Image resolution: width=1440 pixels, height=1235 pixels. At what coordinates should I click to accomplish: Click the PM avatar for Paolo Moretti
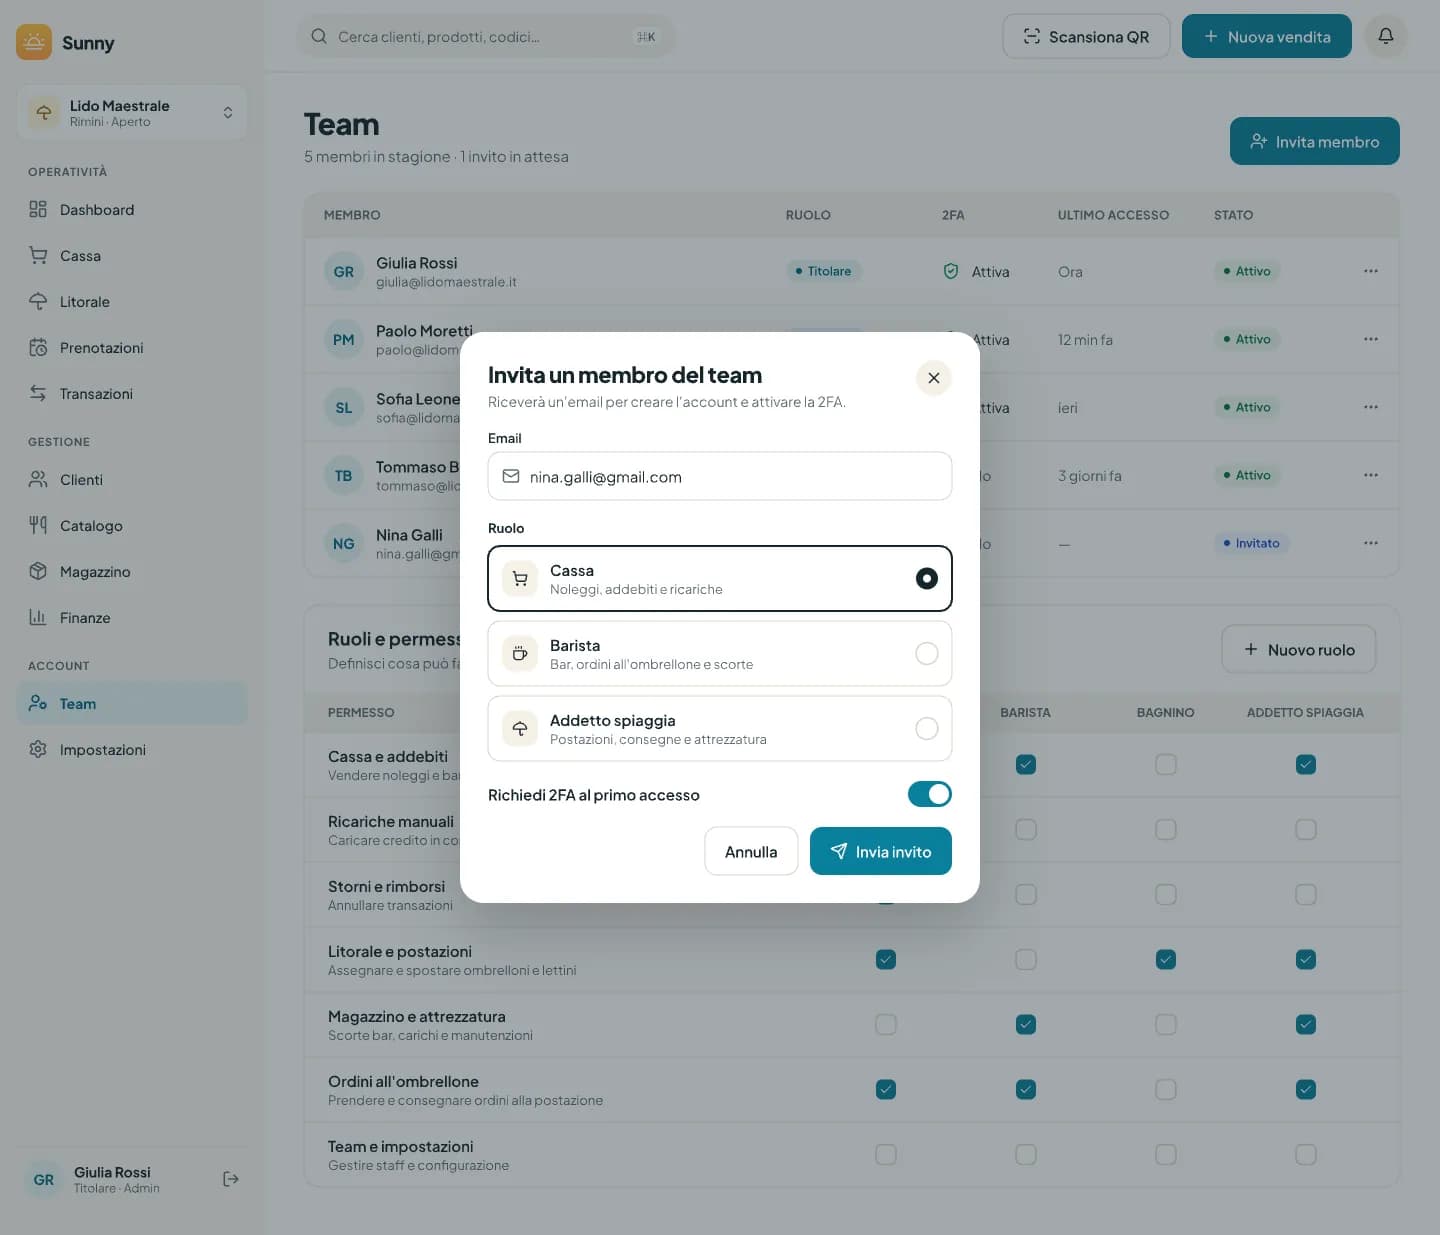point(343,340)
